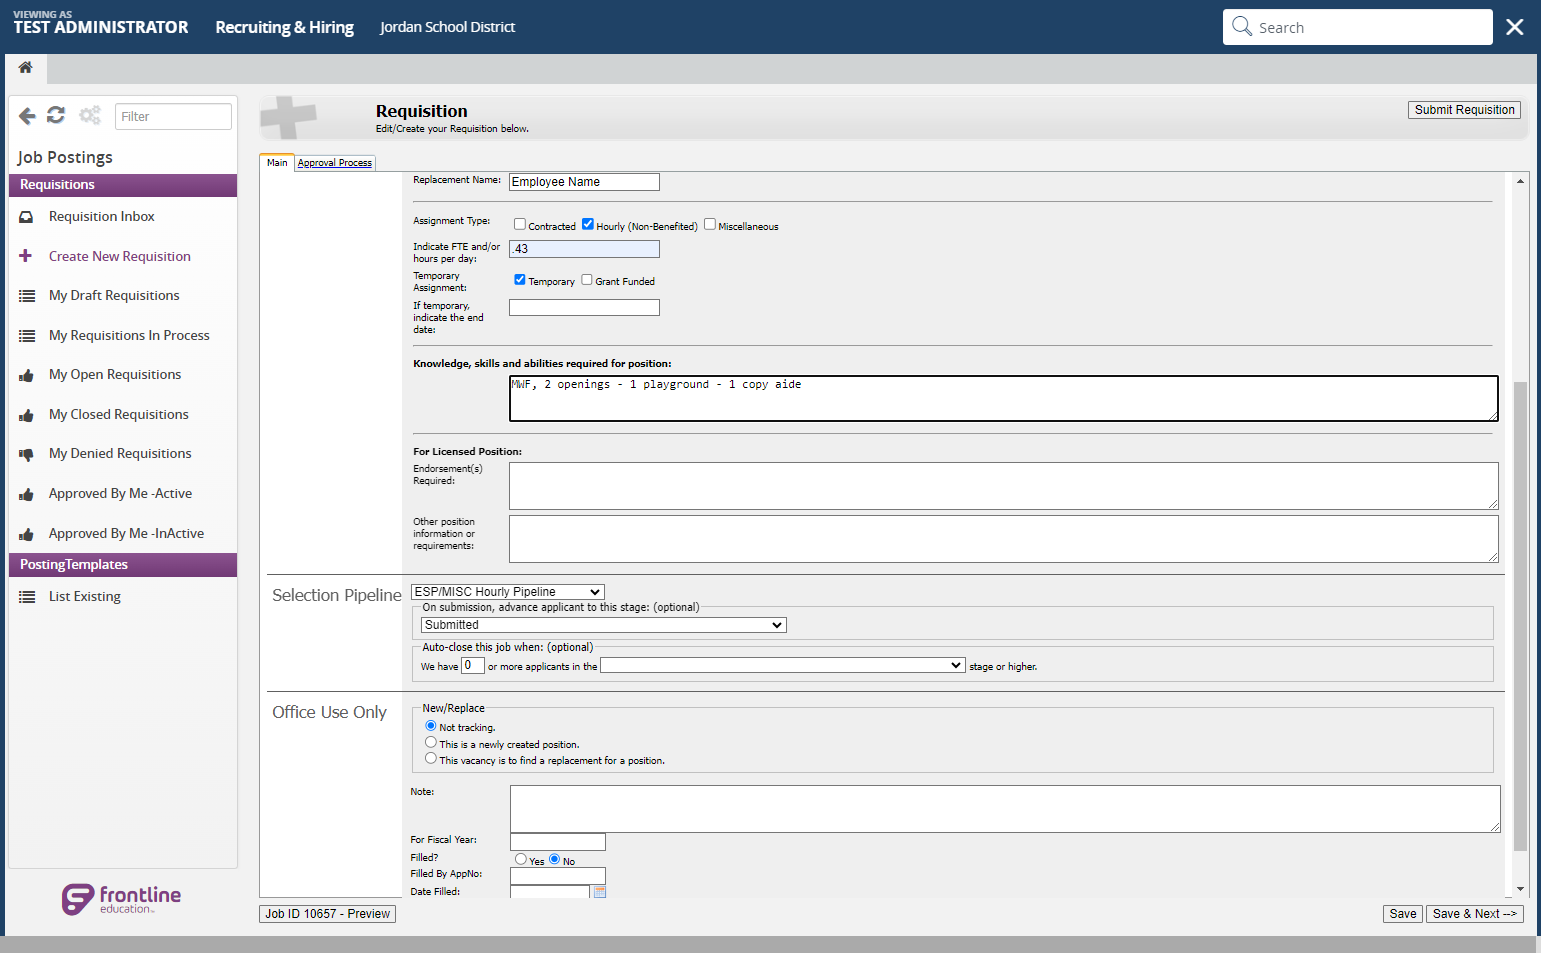
Task: Open the auto-close applicant stage dropdown
Action: (783, 665)
